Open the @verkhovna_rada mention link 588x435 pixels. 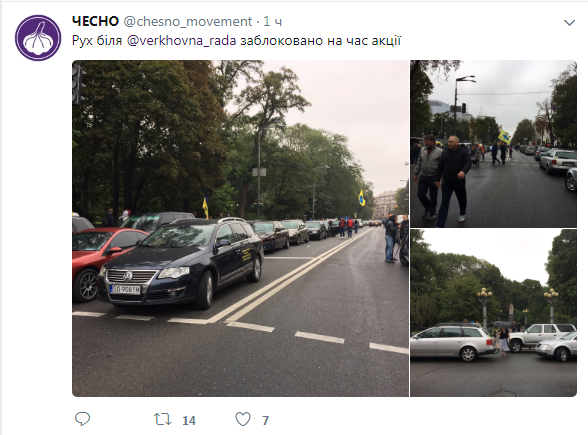(x=182, y=40)
